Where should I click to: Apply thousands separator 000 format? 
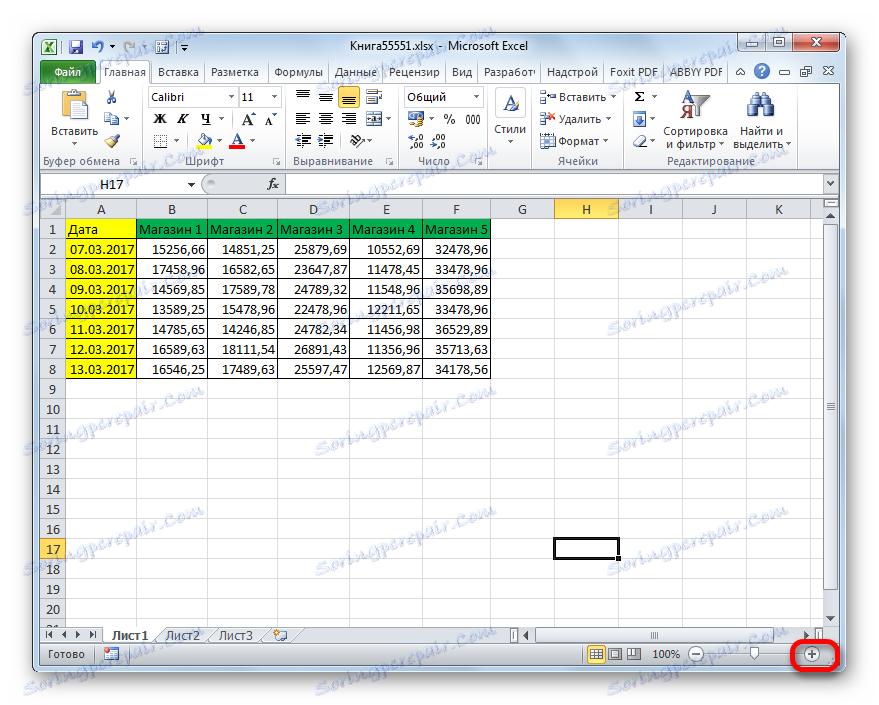[473, 119]
